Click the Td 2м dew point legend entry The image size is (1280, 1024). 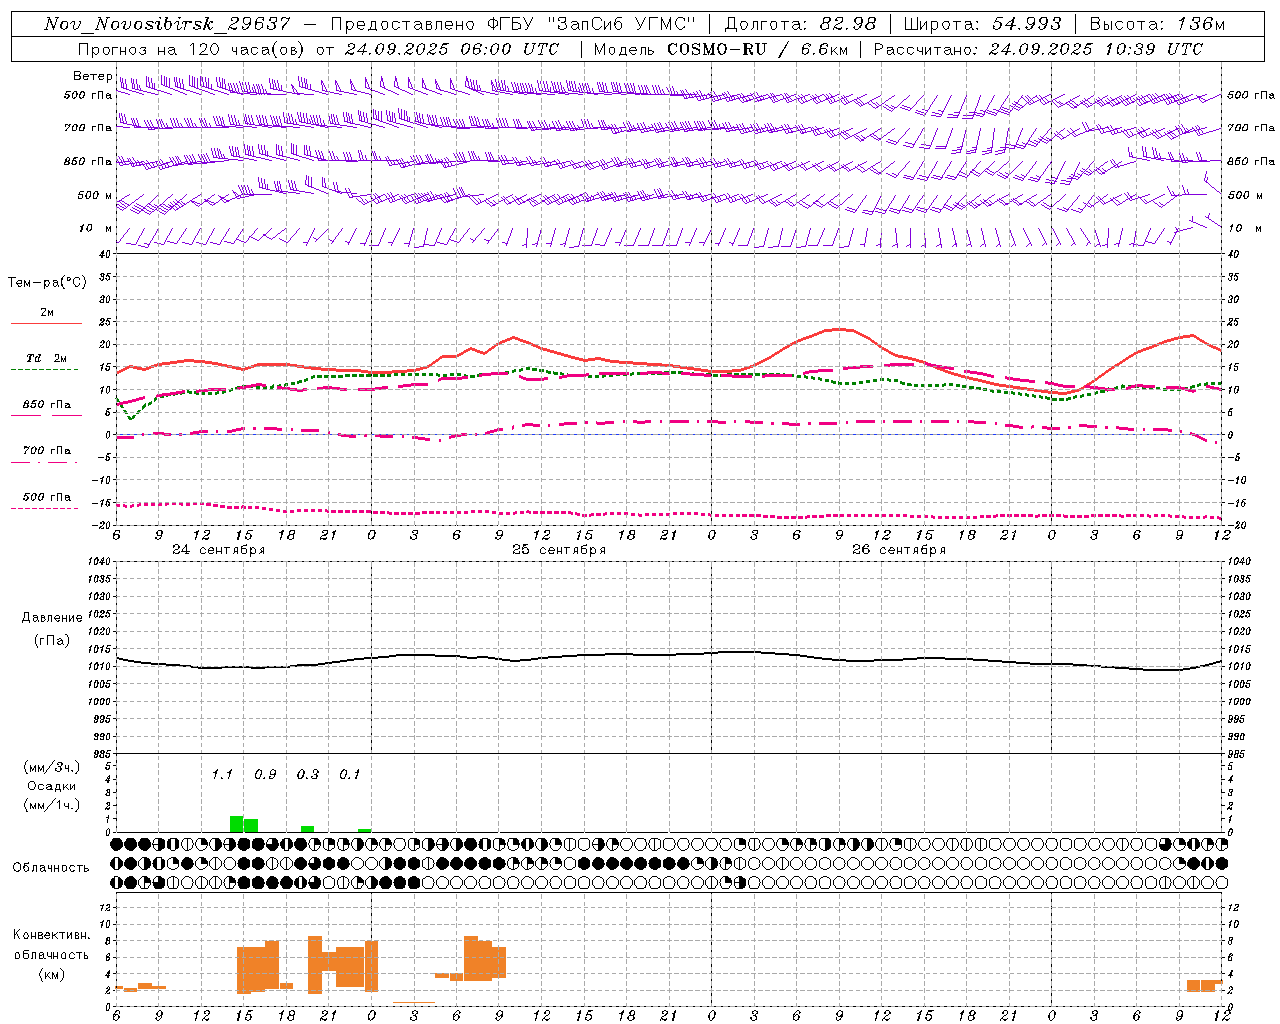47,358
